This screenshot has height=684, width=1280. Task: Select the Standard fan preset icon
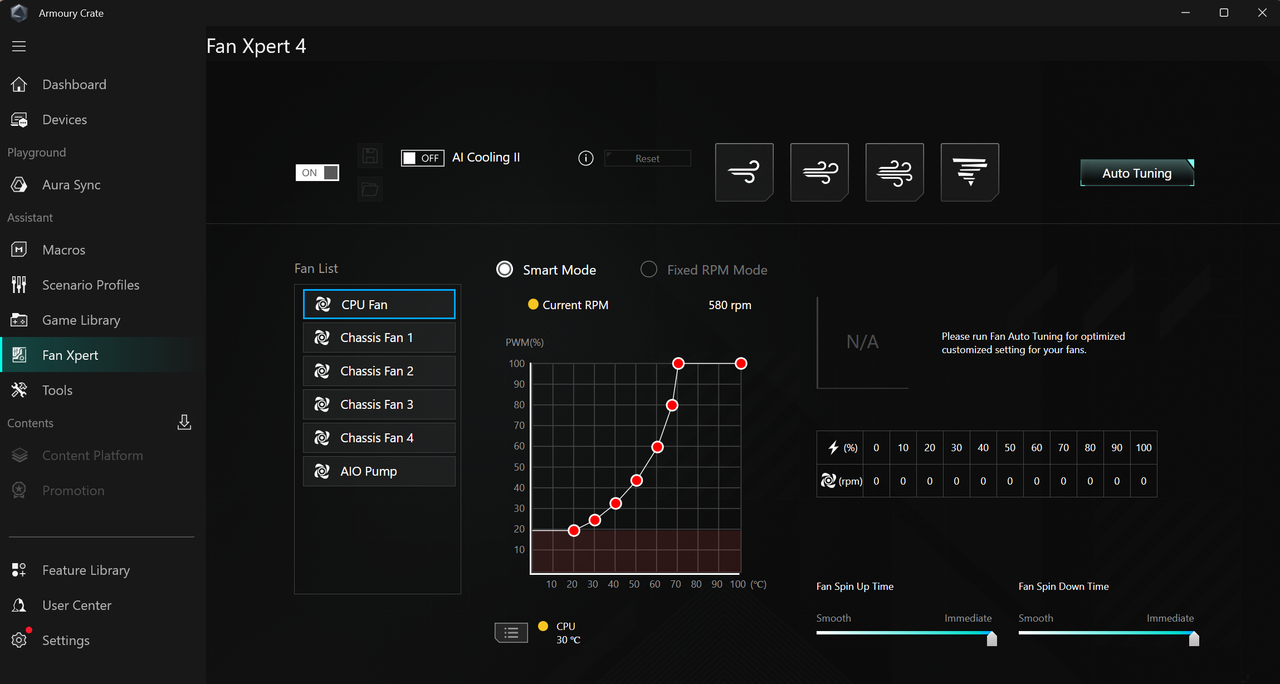(820, 172)
